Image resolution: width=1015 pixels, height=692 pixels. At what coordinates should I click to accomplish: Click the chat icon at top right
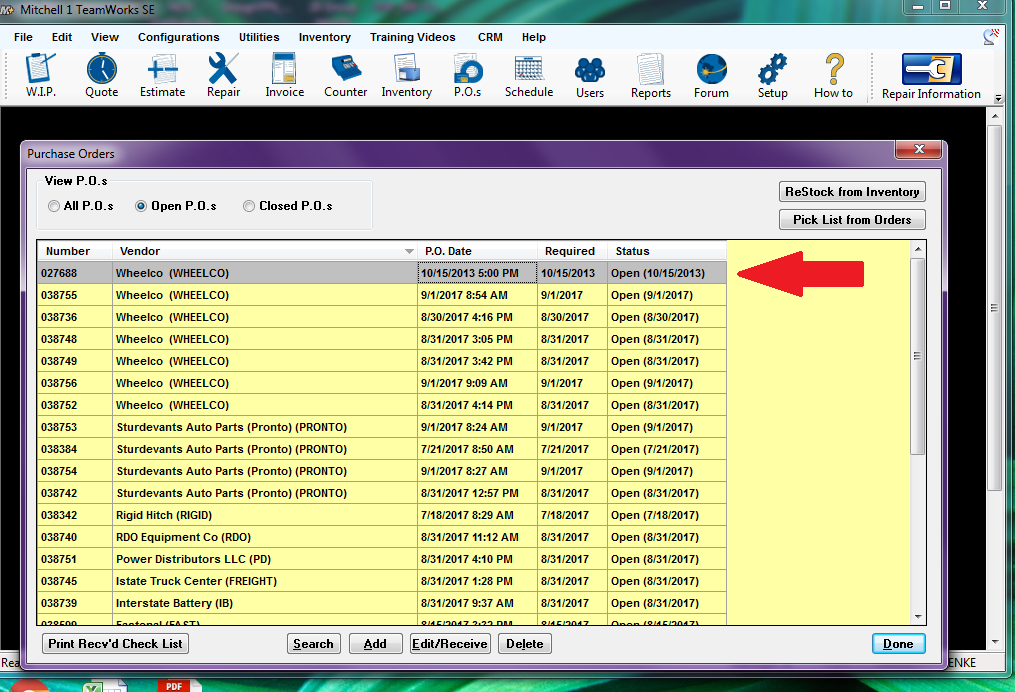click(x=990, y=37)
